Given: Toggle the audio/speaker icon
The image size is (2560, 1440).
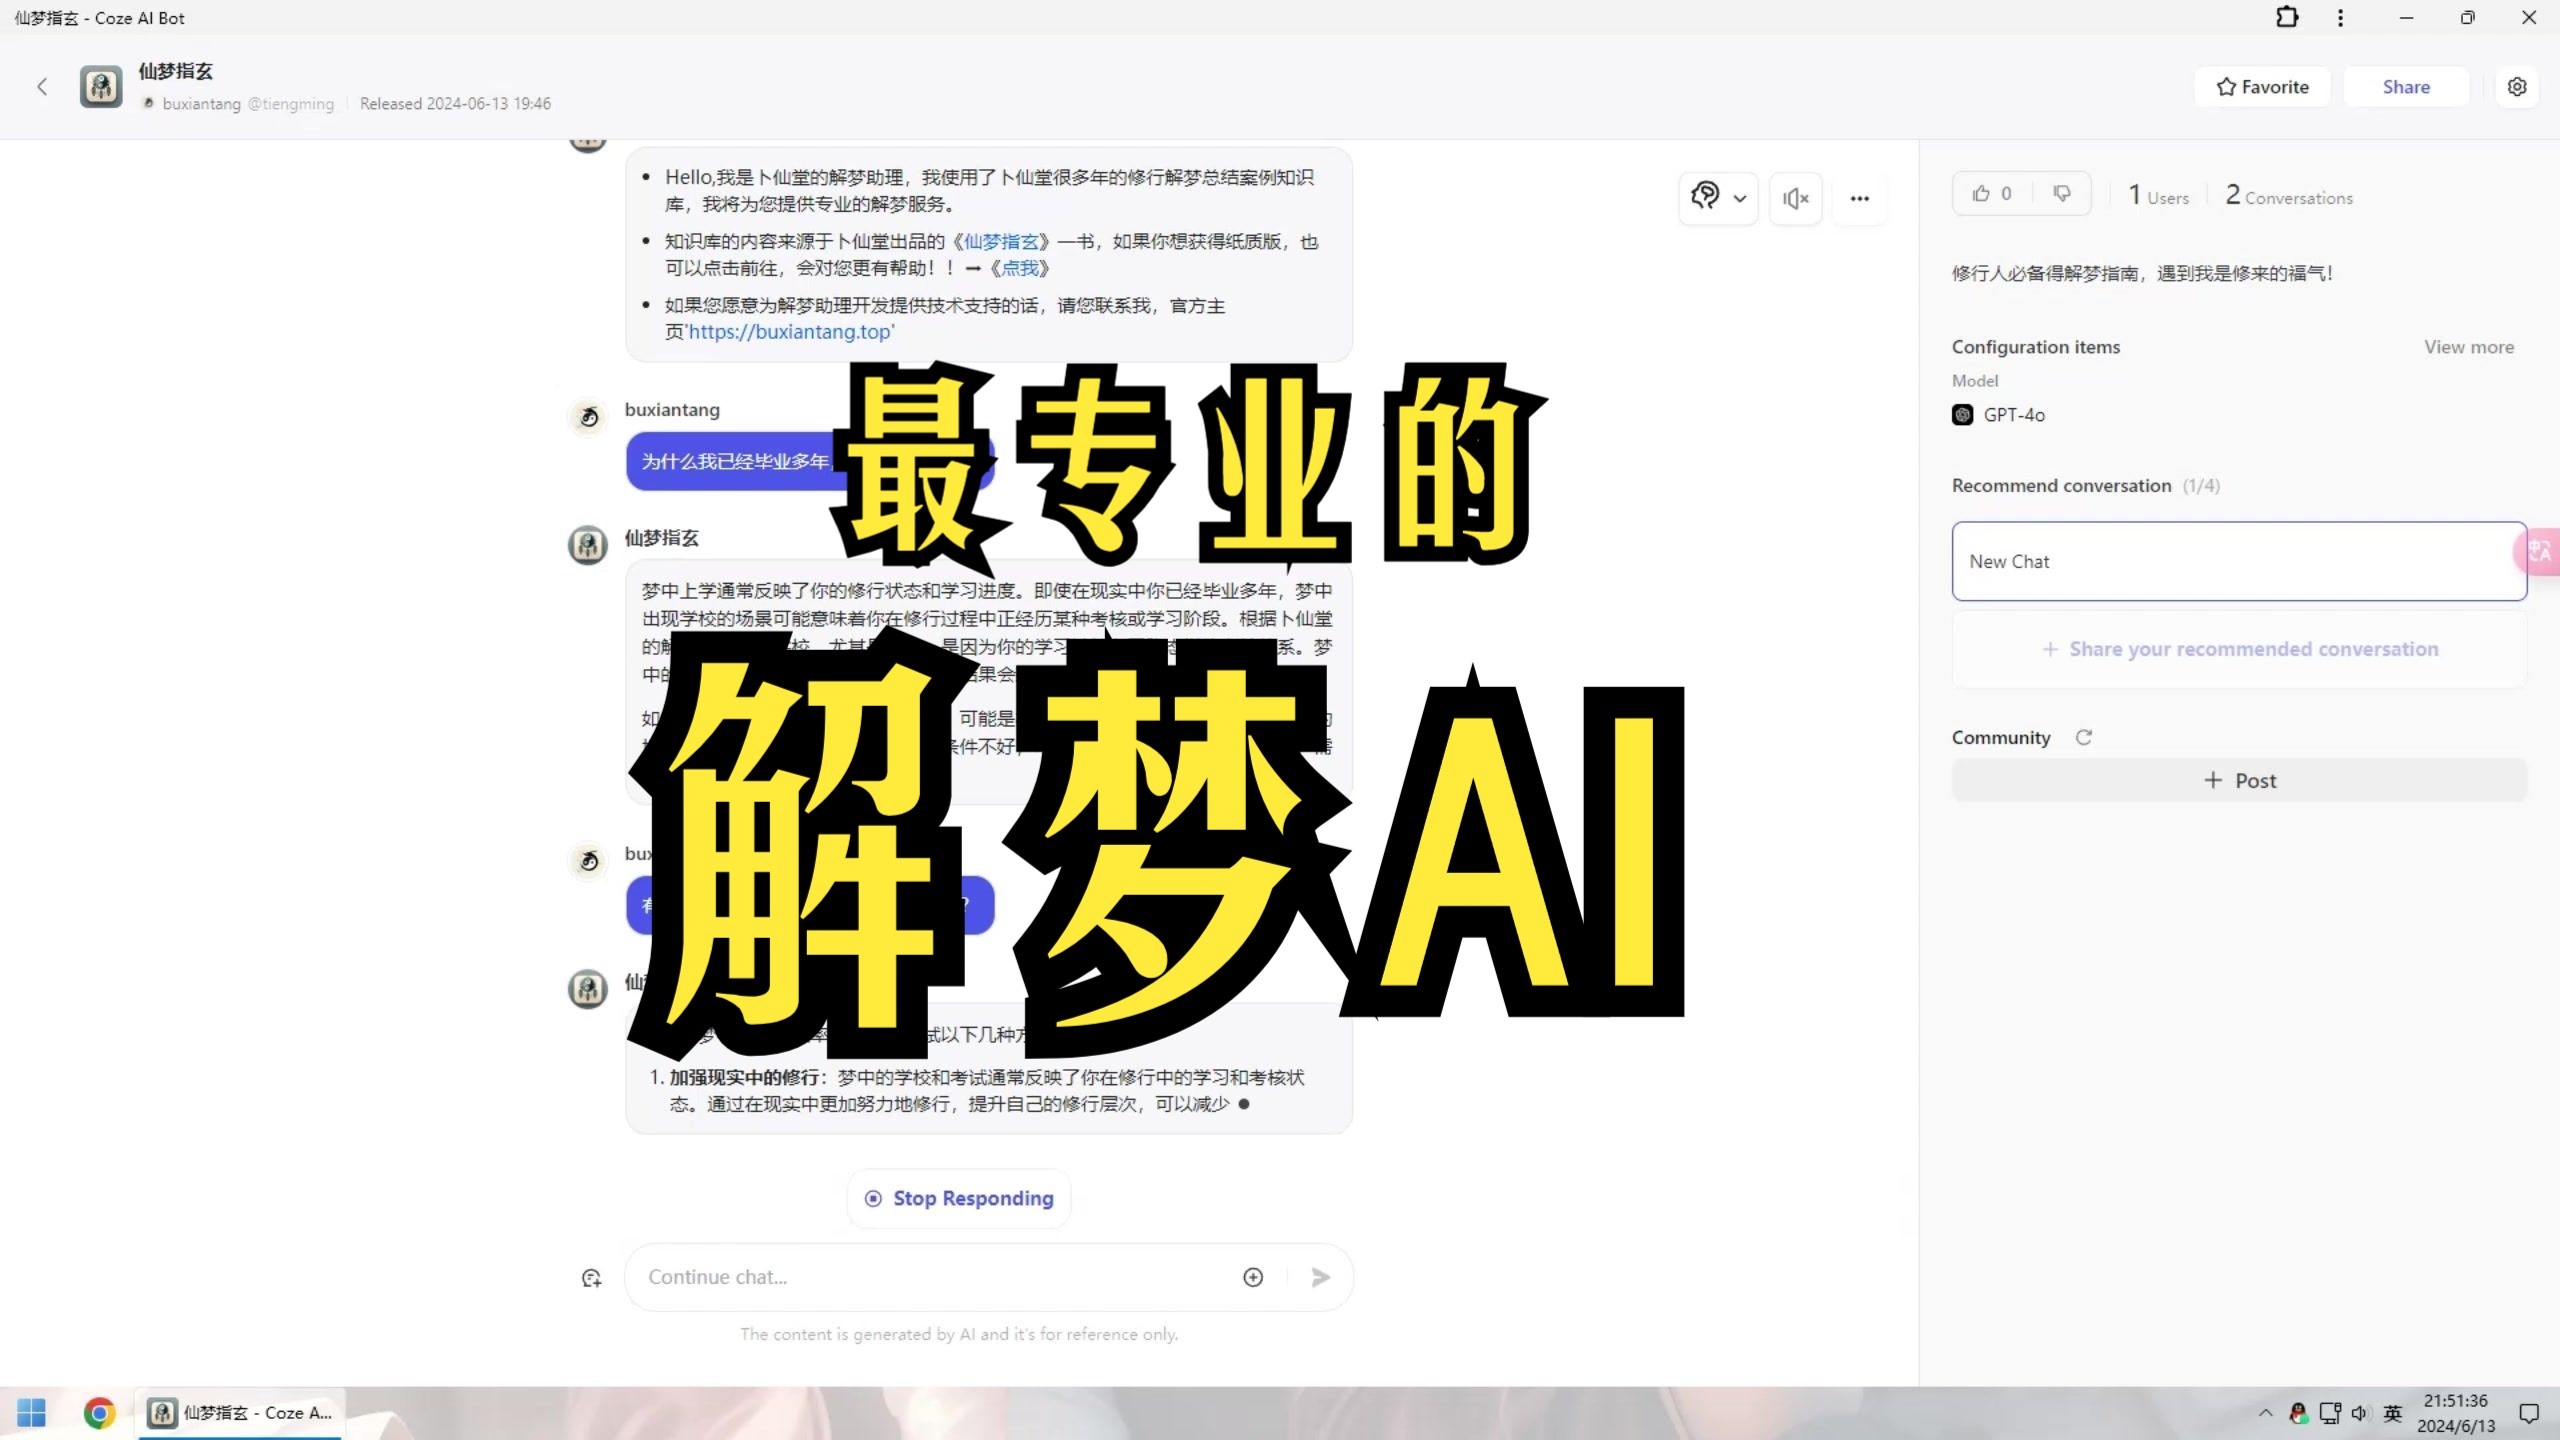Looking at the screenshot, I should point(1795,197).
